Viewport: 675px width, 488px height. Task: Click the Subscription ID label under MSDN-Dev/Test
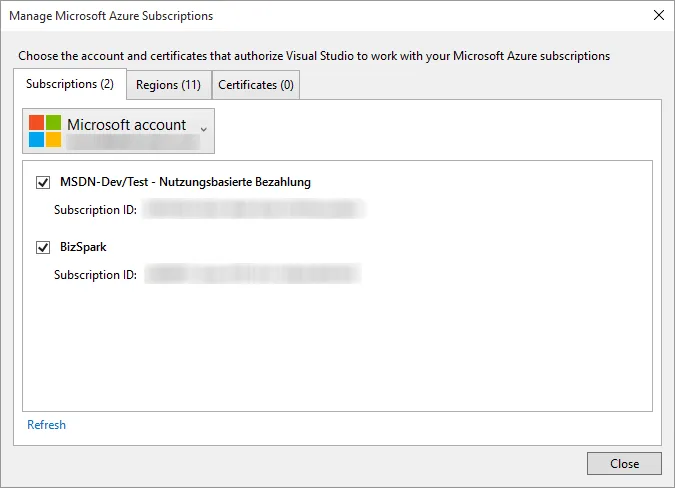(x=95, y=210)
